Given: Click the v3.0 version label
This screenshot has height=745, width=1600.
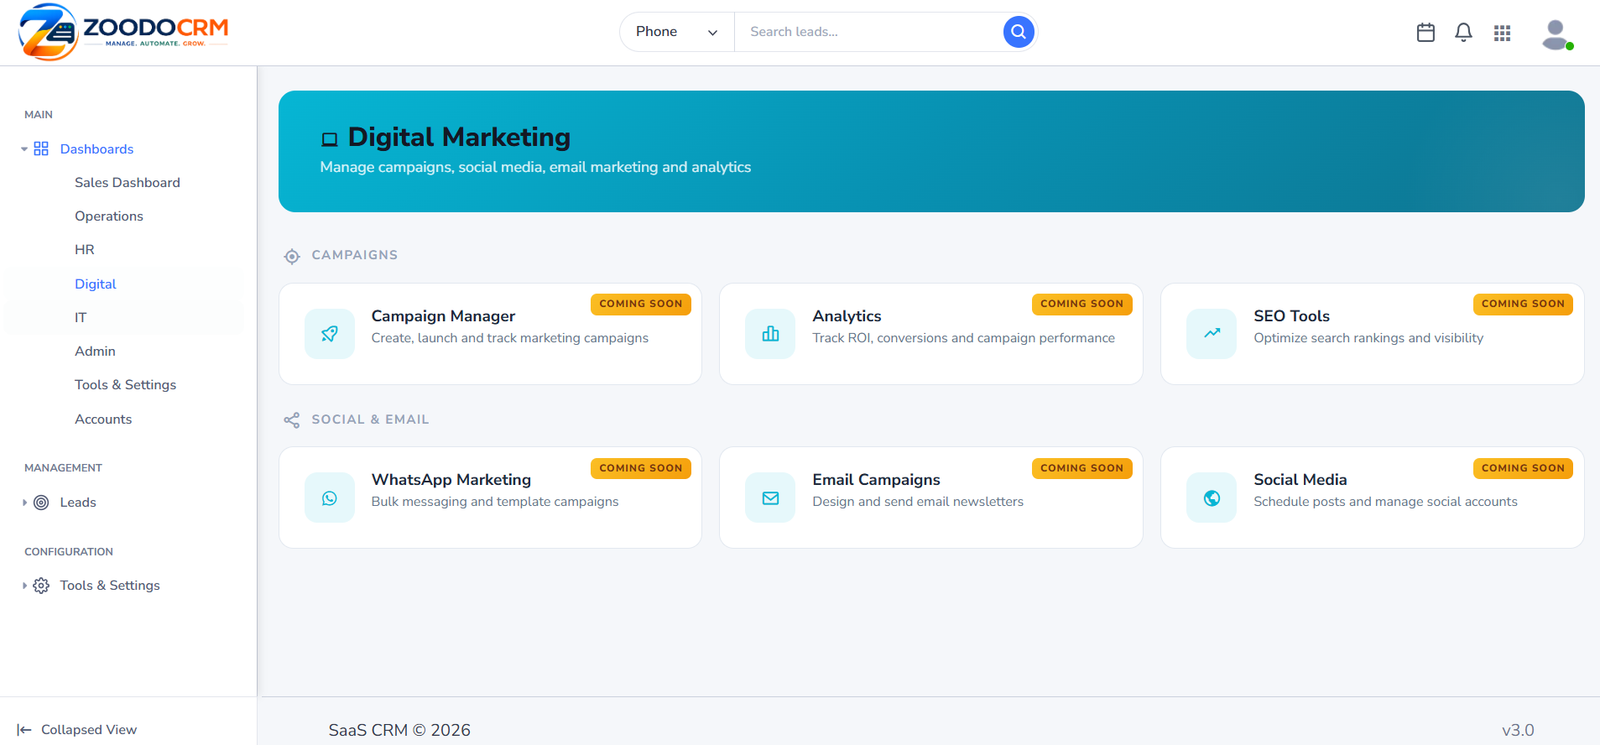Looking at the screenshot, I should (x=1518, y=731).
